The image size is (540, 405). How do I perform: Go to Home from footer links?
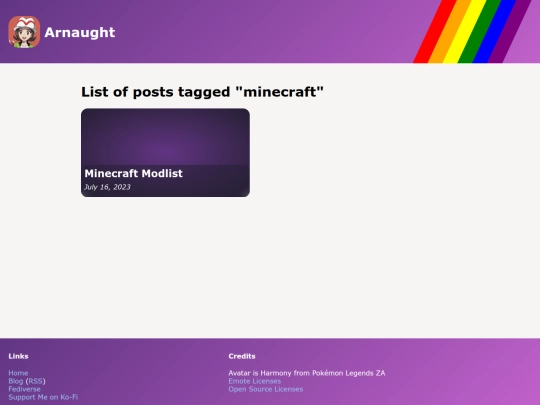click(18, 373)
